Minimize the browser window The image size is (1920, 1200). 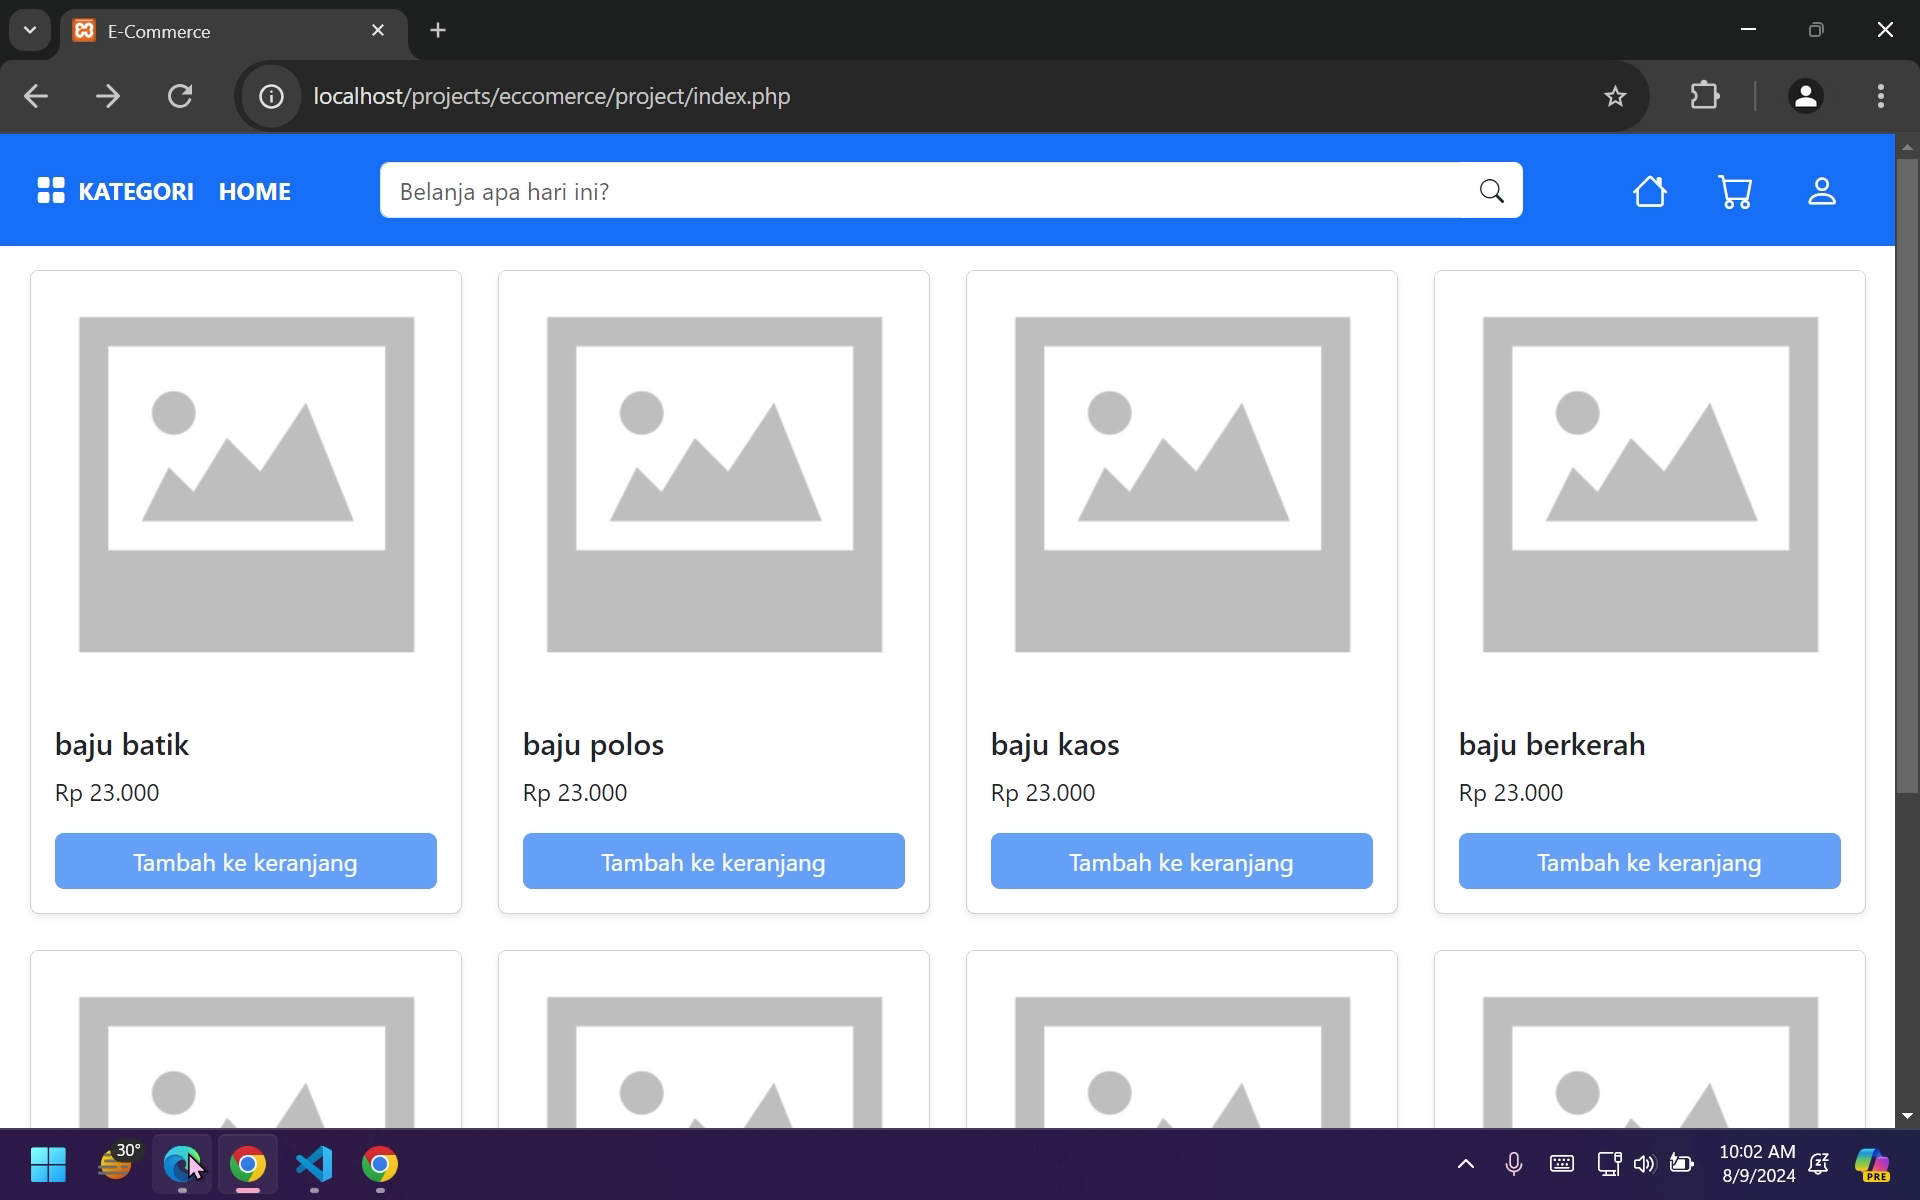[x=1748, y=29]
